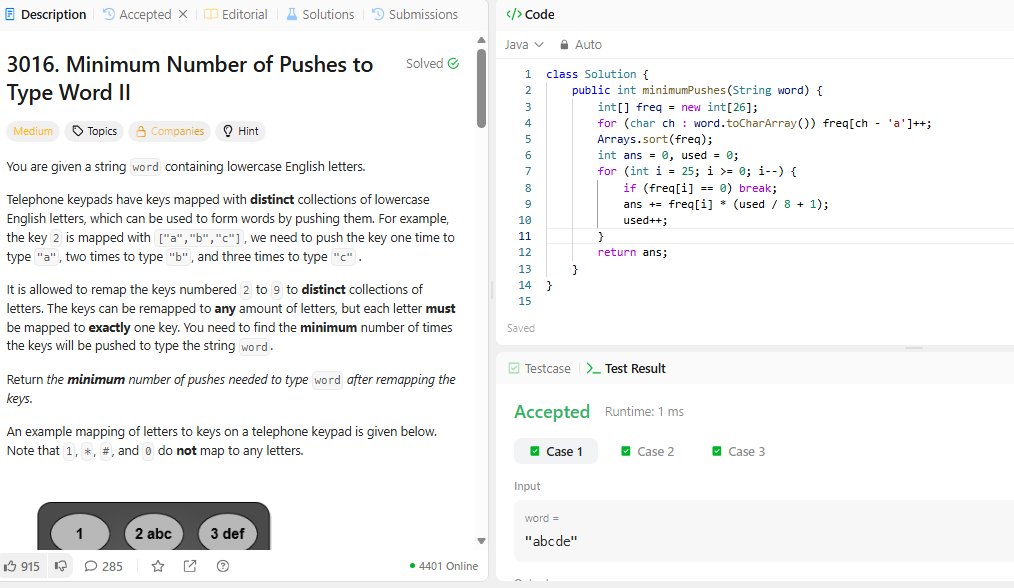
Task: Click the Medium difficulty tag
Action: [33, 131]
